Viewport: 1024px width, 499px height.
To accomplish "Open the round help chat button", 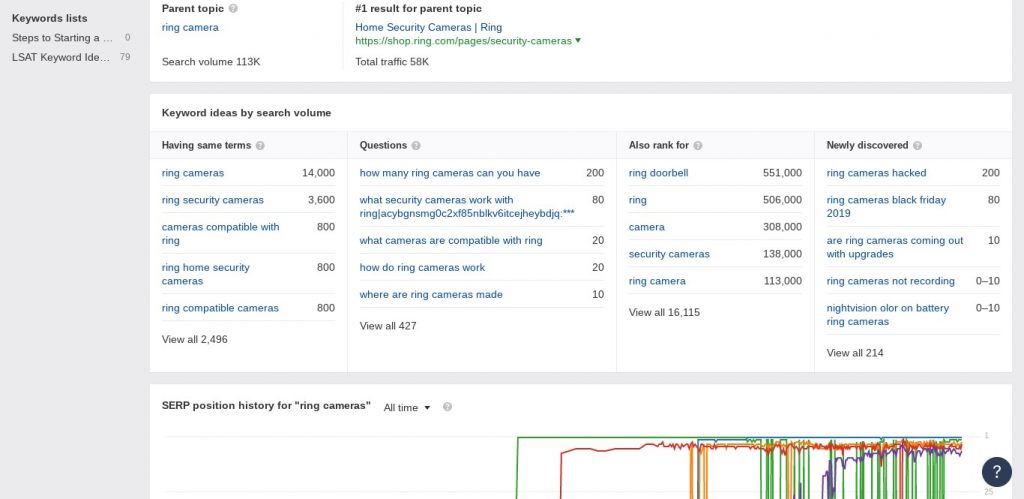I will [x=997, y=472].
